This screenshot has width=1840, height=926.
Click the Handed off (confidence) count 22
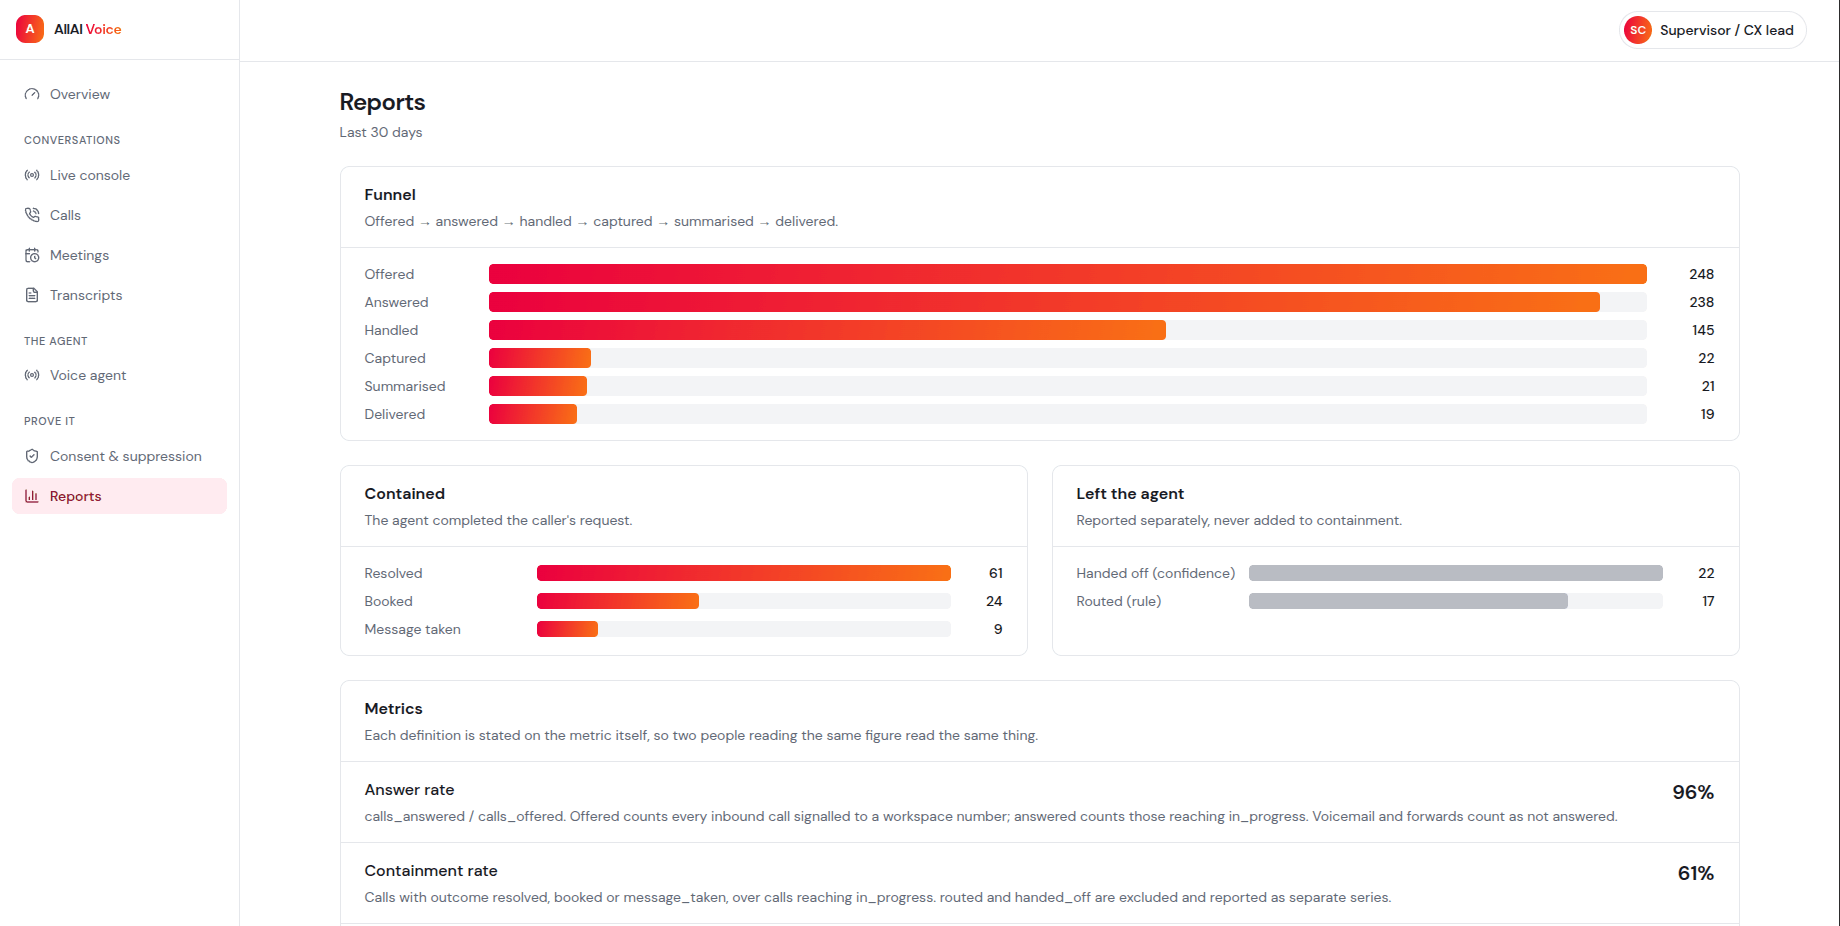coord(1706,573)
